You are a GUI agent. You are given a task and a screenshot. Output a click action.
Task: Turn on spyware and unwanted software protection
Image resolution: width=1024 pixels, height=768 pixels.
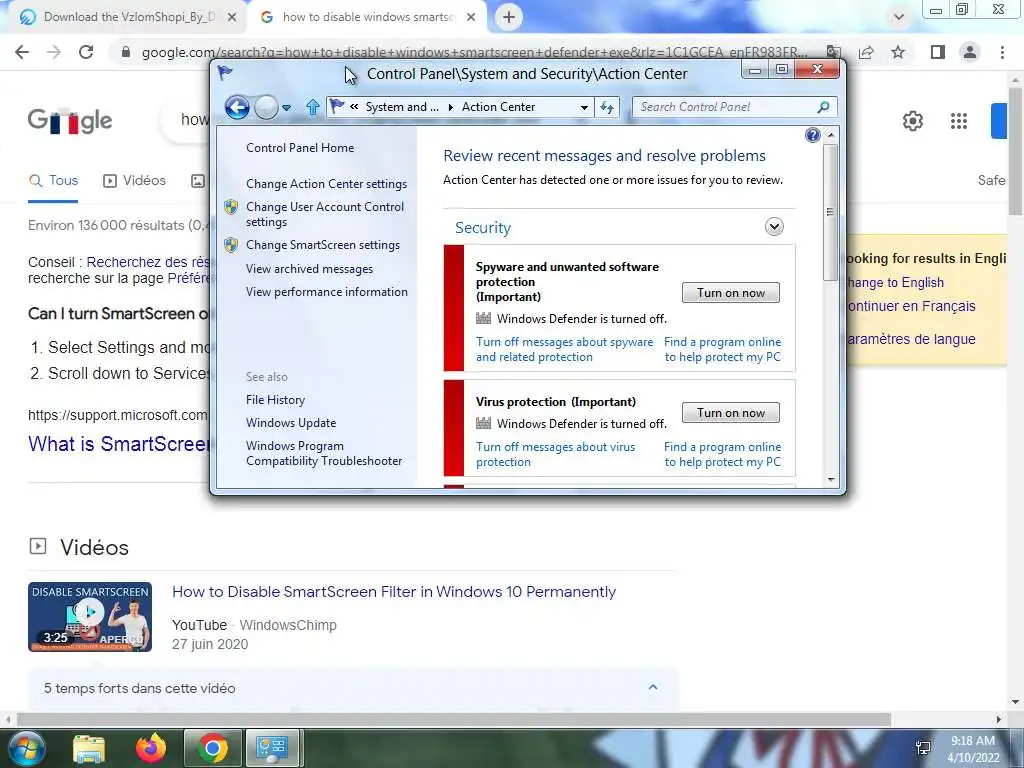[x=731, y=293]
